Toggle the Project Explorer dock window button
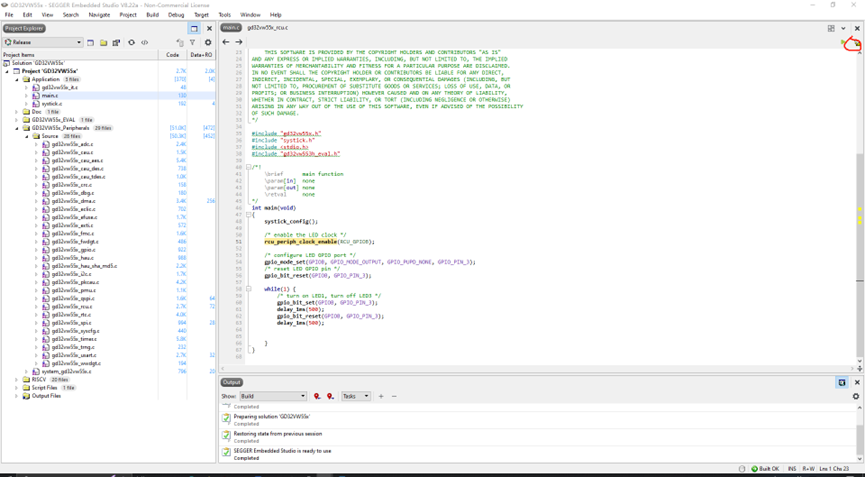The width and height of the screenshot is (865, 477). (194, 28)
